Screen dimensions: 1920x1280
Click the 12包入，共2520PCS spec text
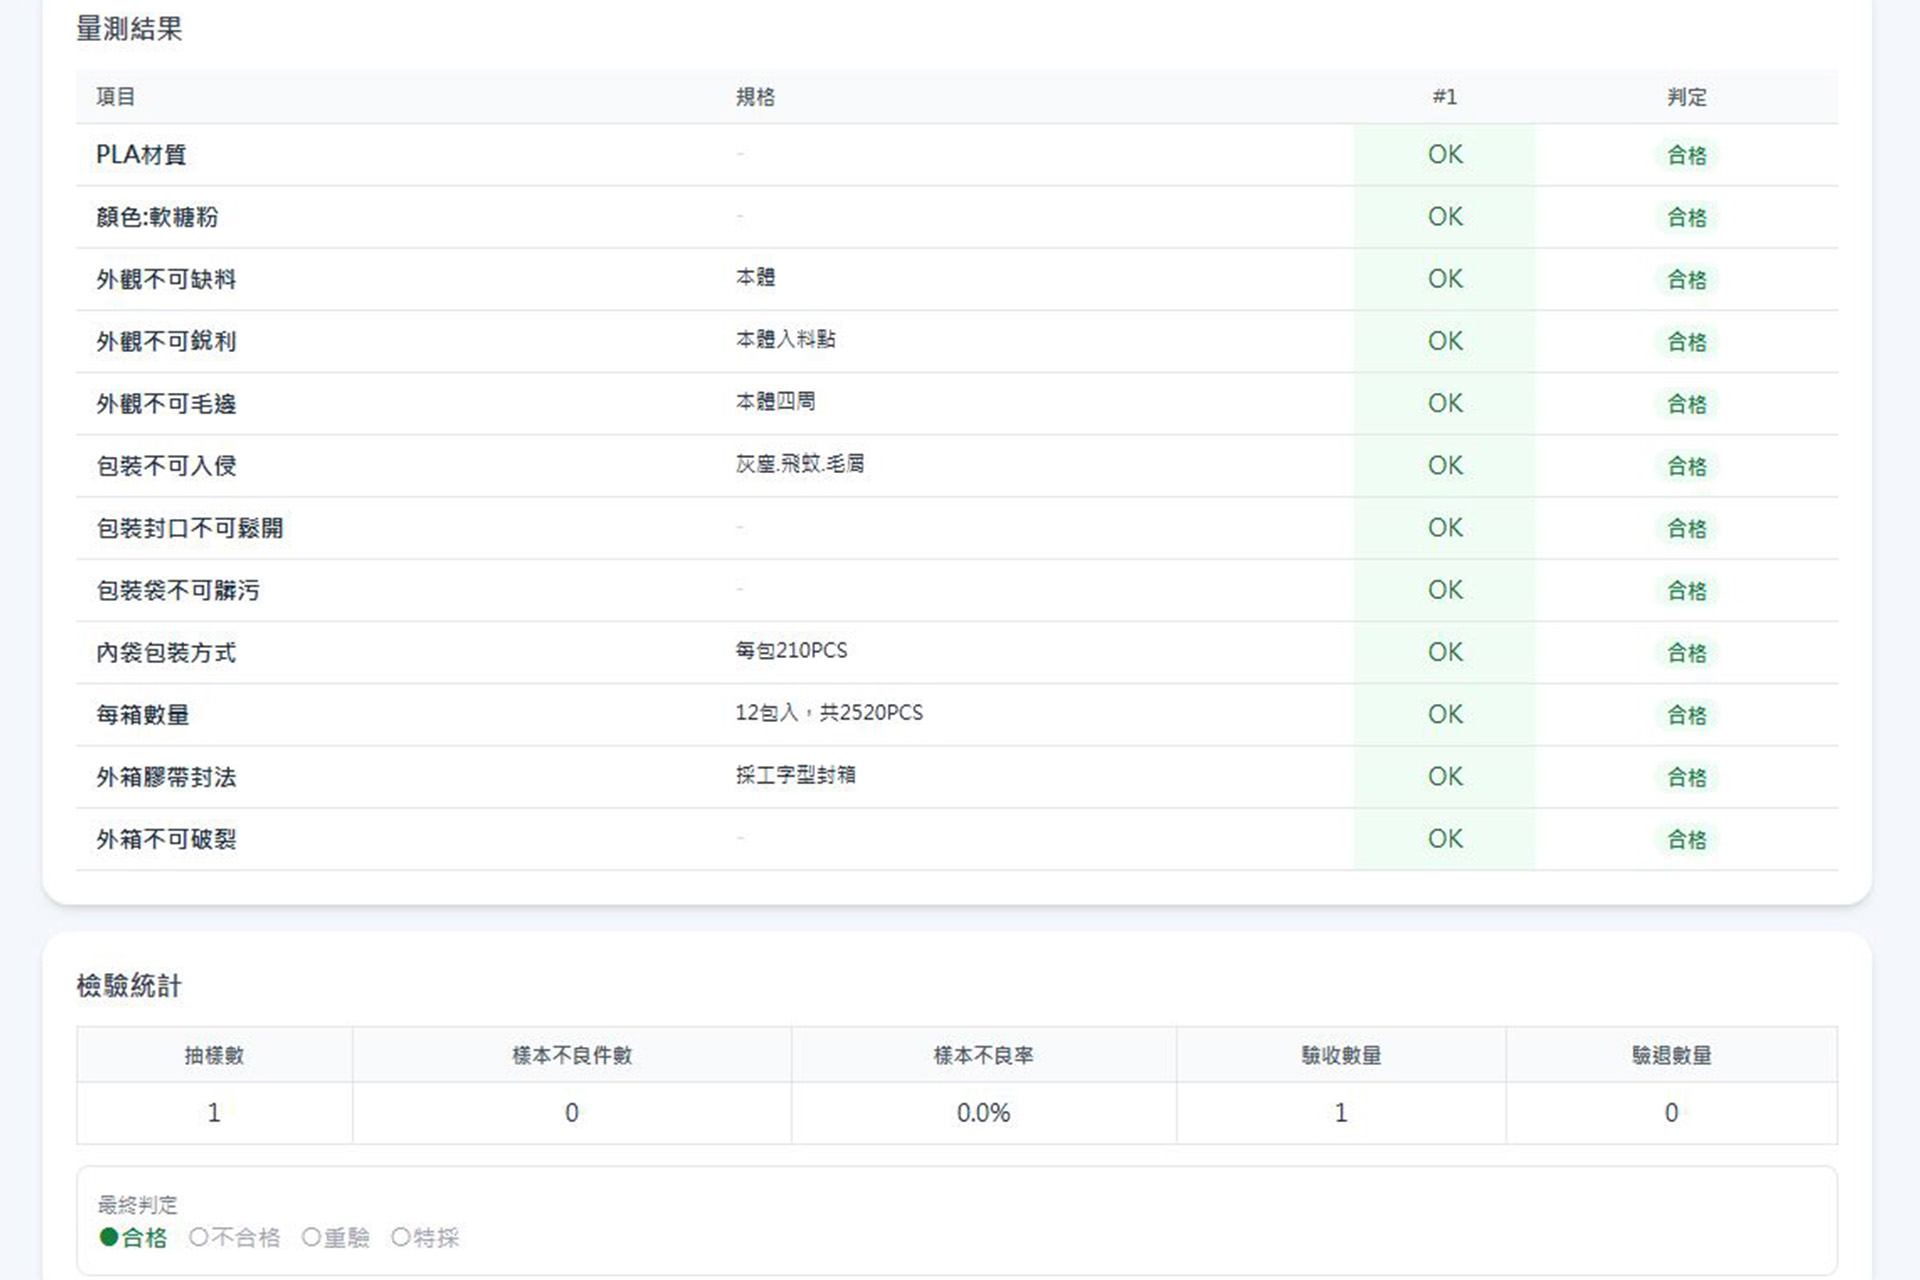[829, 712]
